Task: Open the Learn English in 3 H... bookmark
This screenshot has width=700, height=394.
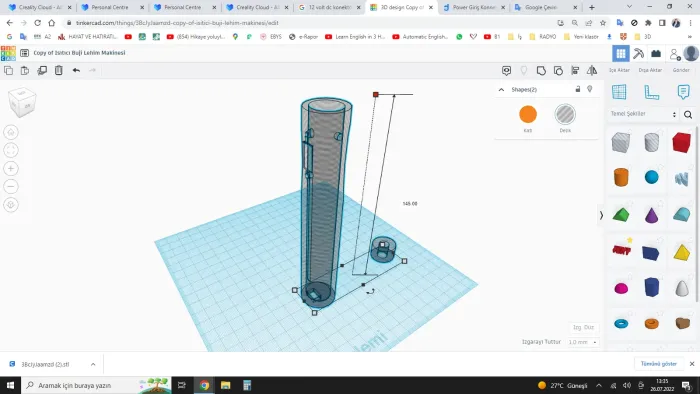Action: [x=355, y=37]
